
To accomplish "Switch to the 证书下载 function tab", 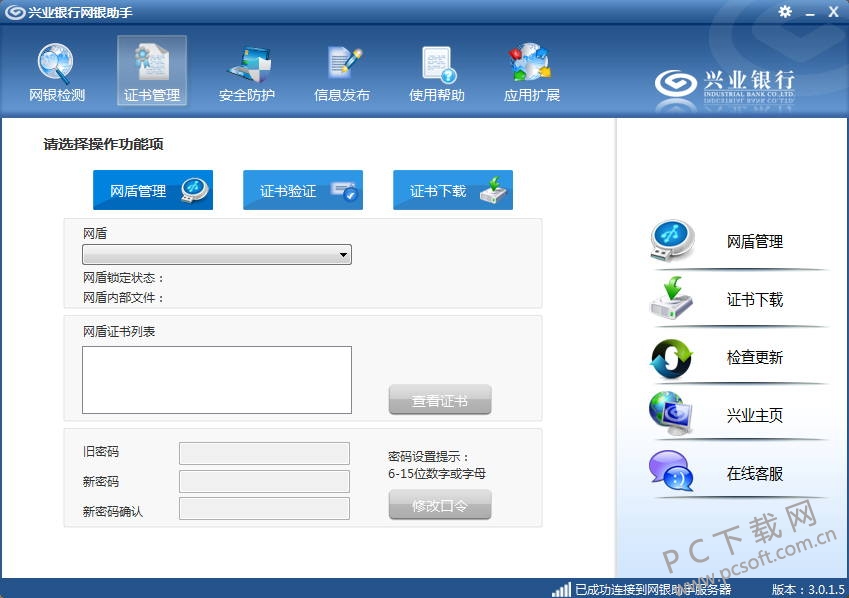I will point(453,190).
